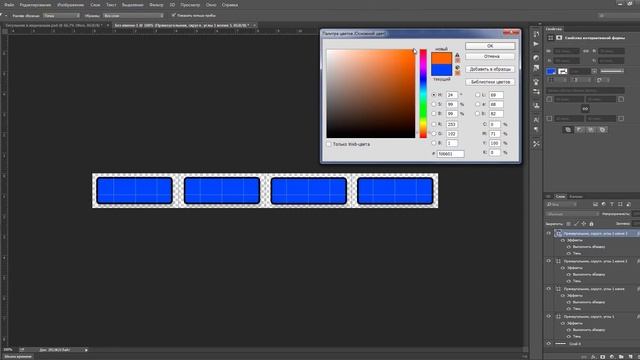Screen dimensions: 640x360
Task: Open the Изображение menu
Action: [71, 5]
